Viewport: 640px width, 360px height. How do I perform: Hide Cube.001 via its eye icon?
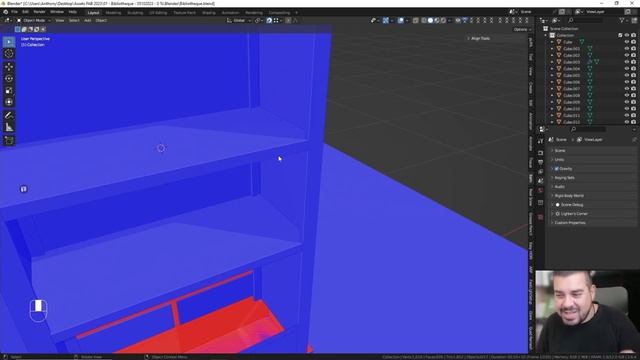click(x=627, y=49)
